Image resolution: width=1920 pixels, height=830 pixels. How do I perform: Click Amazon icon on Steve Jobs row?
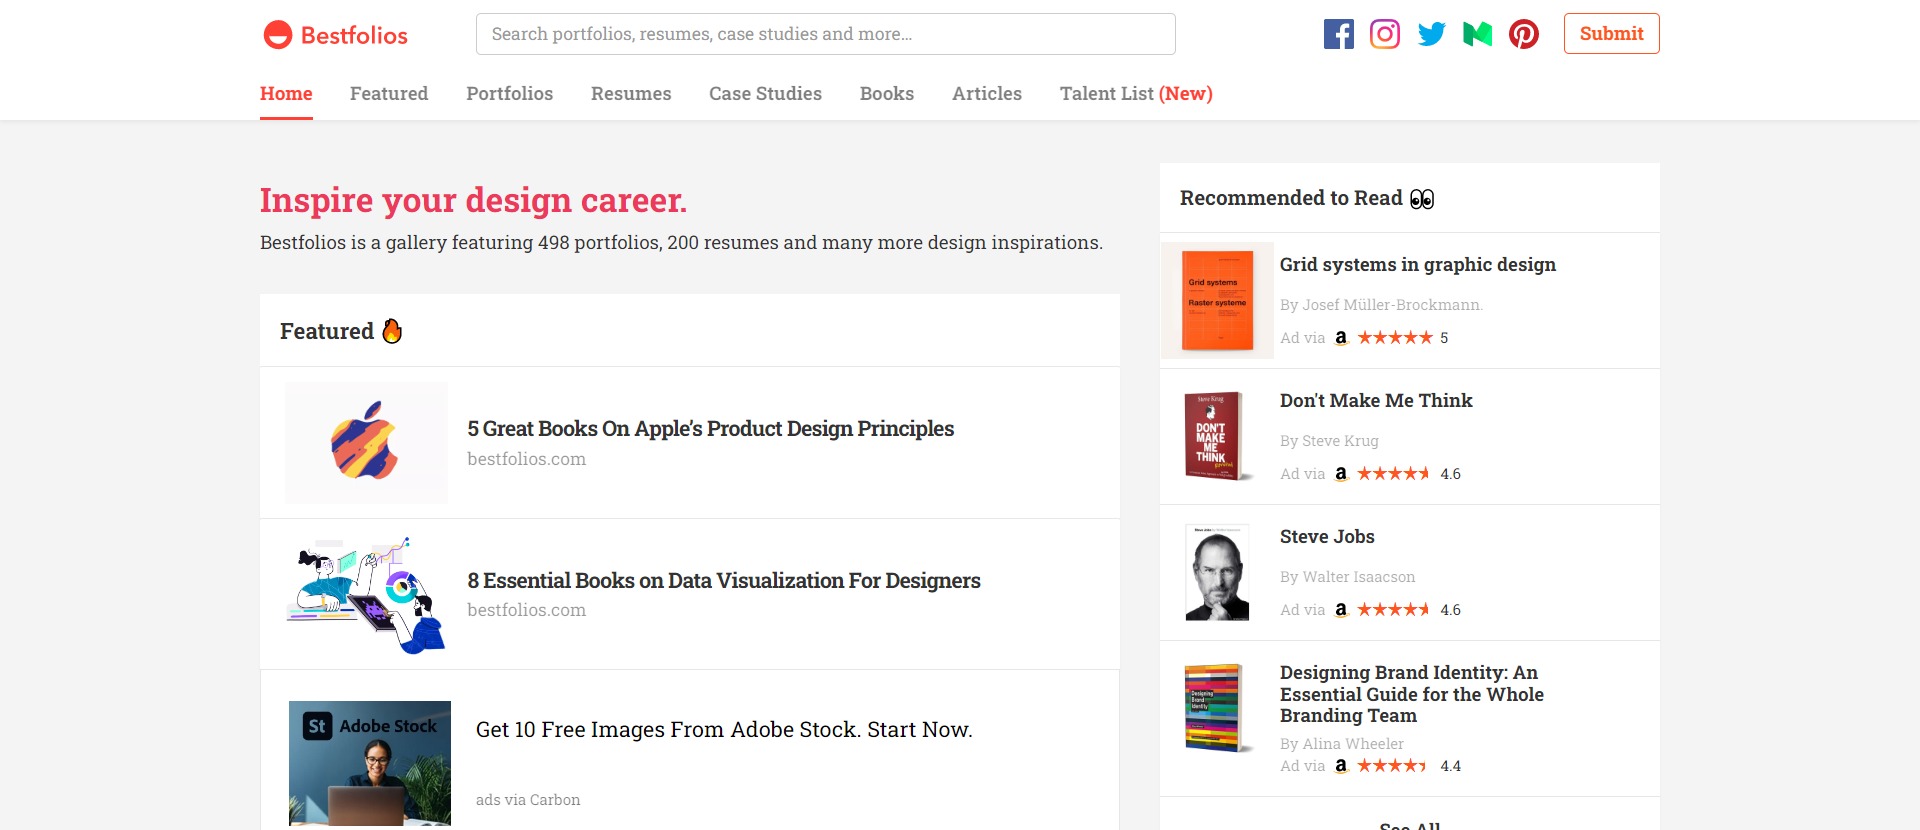point(1341,610)
